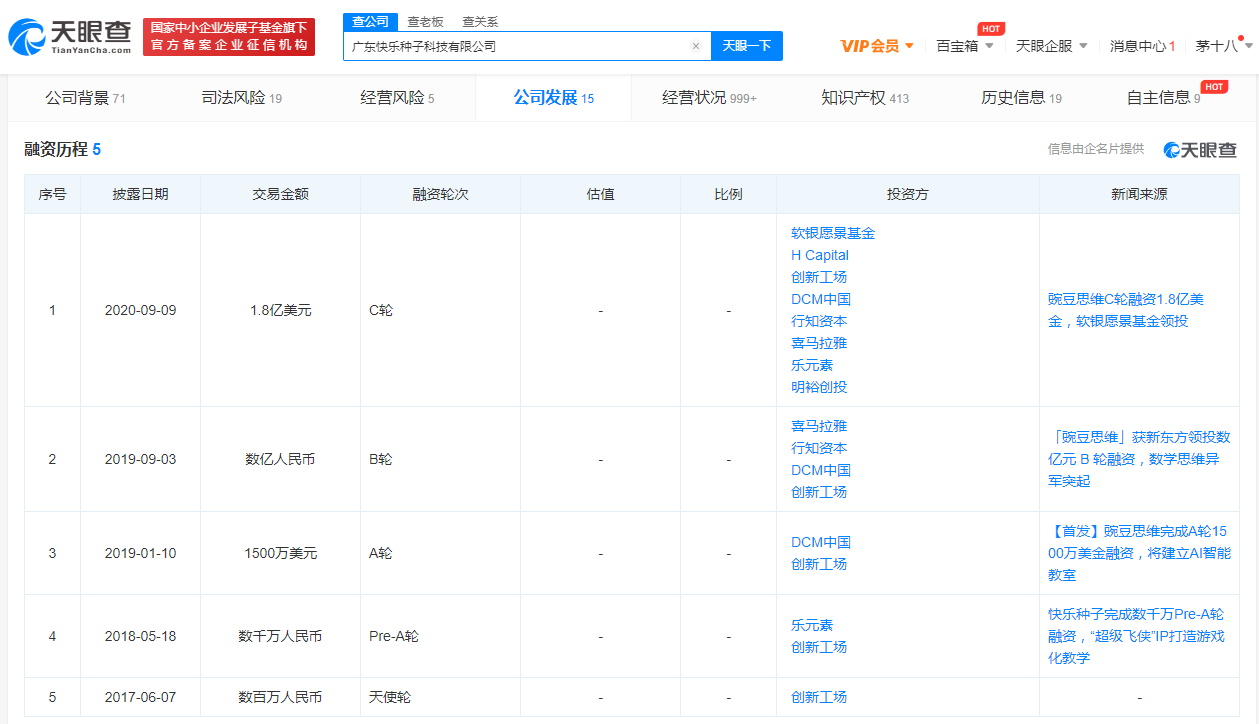Click the 融资轮次 column header
The image size is (1259, 724).
click(x=440, y=194)
